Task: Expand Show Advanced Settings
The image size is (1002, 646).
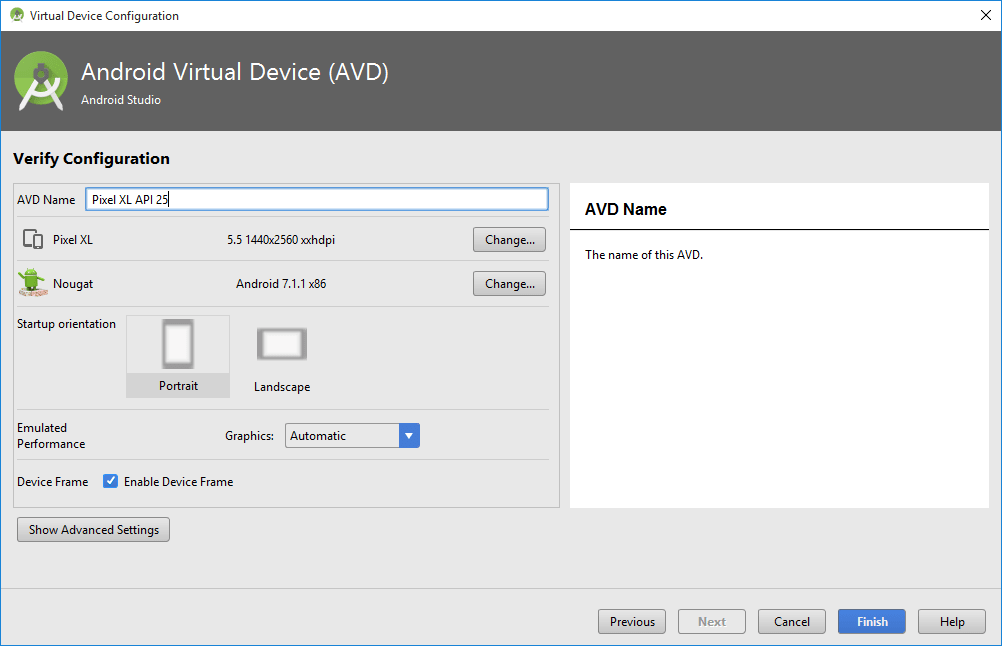Action: coord(93,530)
